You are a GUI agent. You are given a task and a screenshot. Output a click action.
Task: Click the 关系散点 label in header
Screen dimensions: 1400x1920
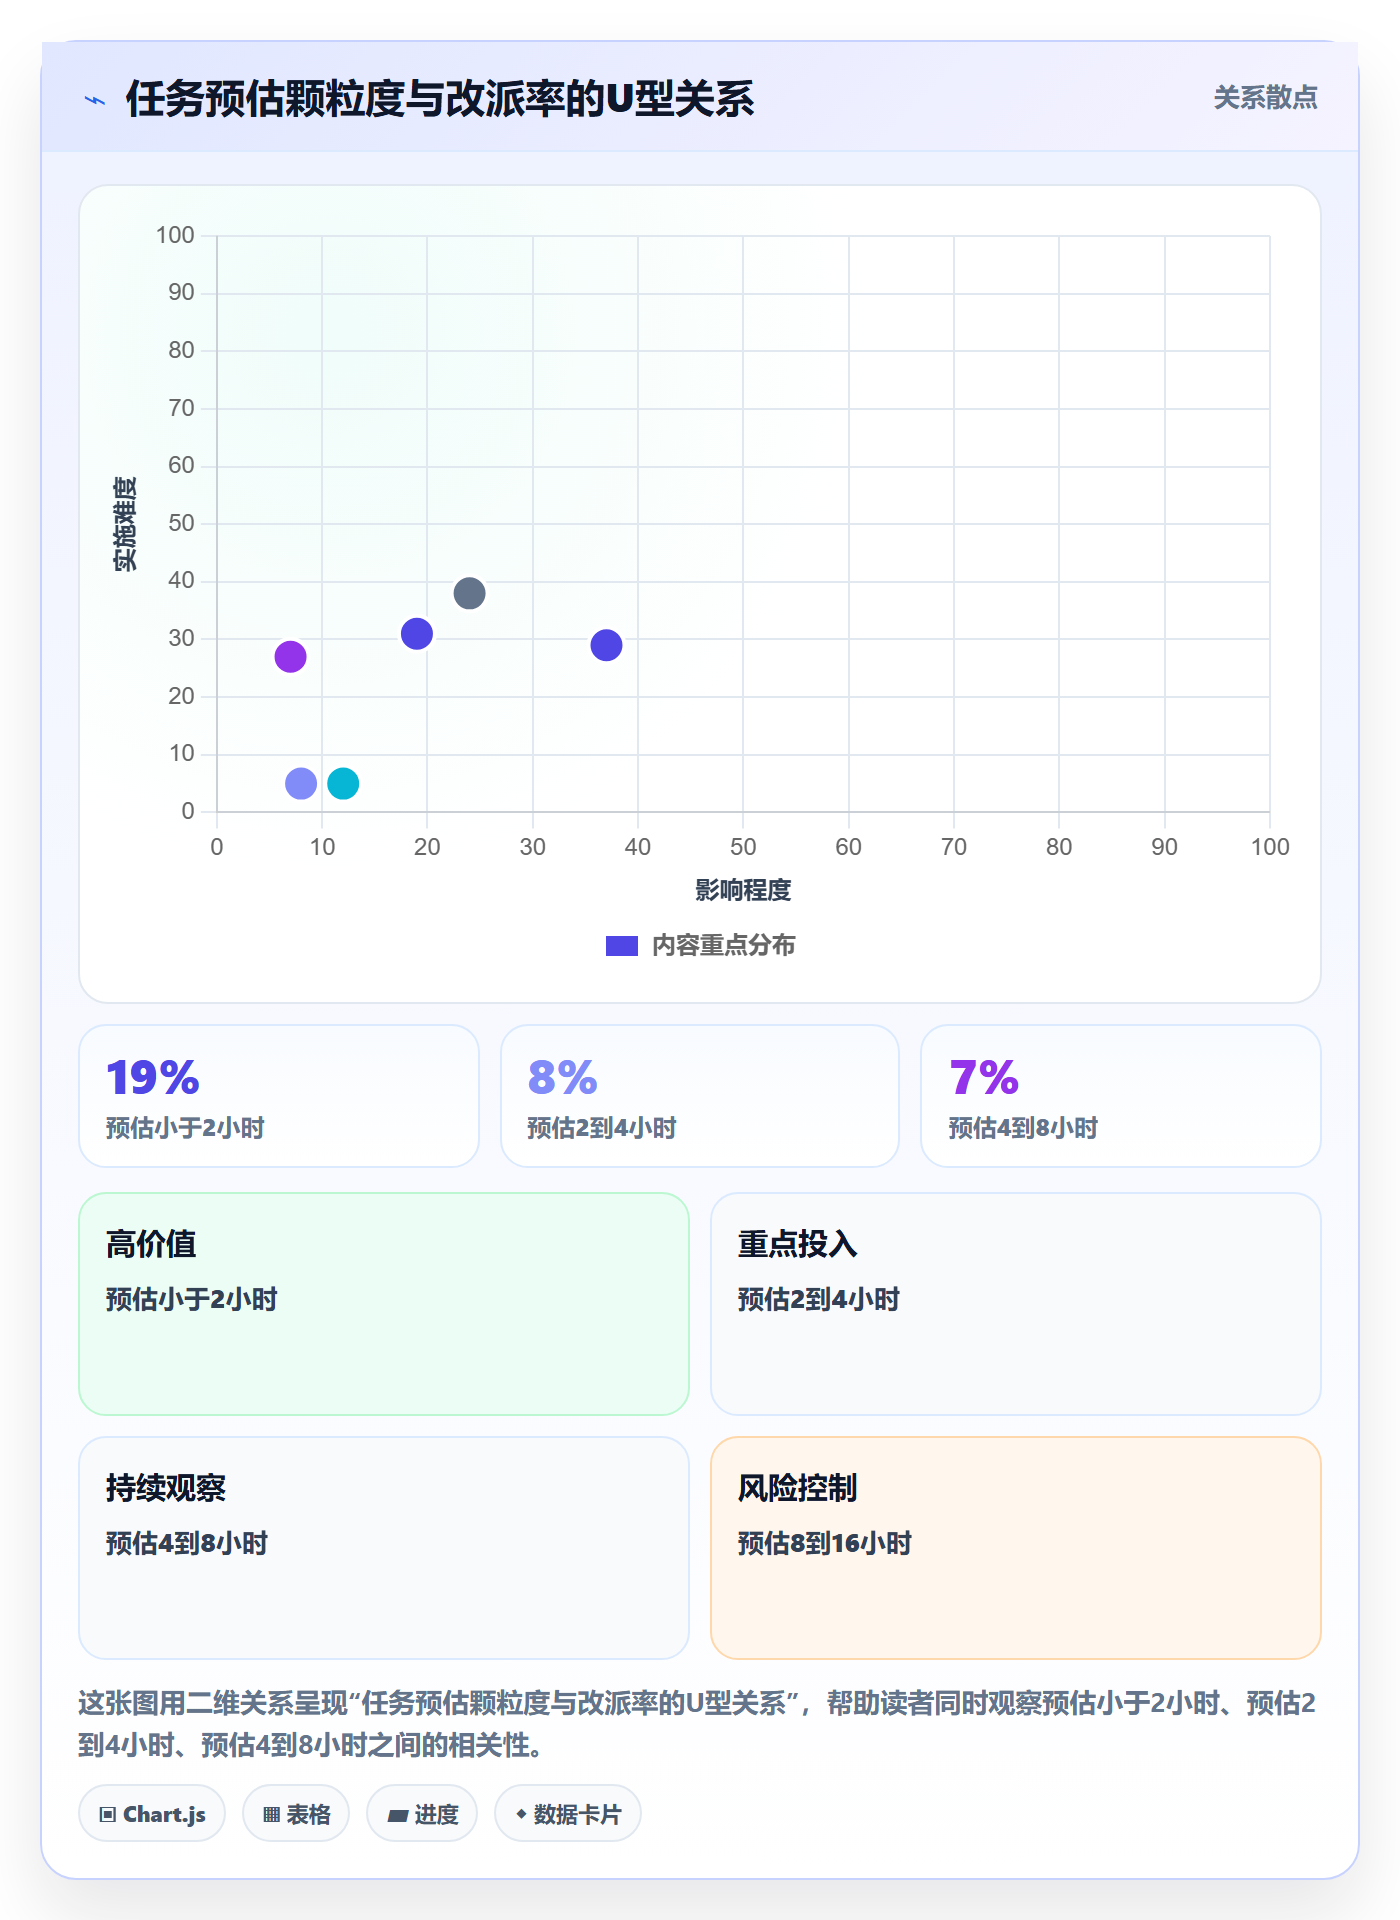1265,98
